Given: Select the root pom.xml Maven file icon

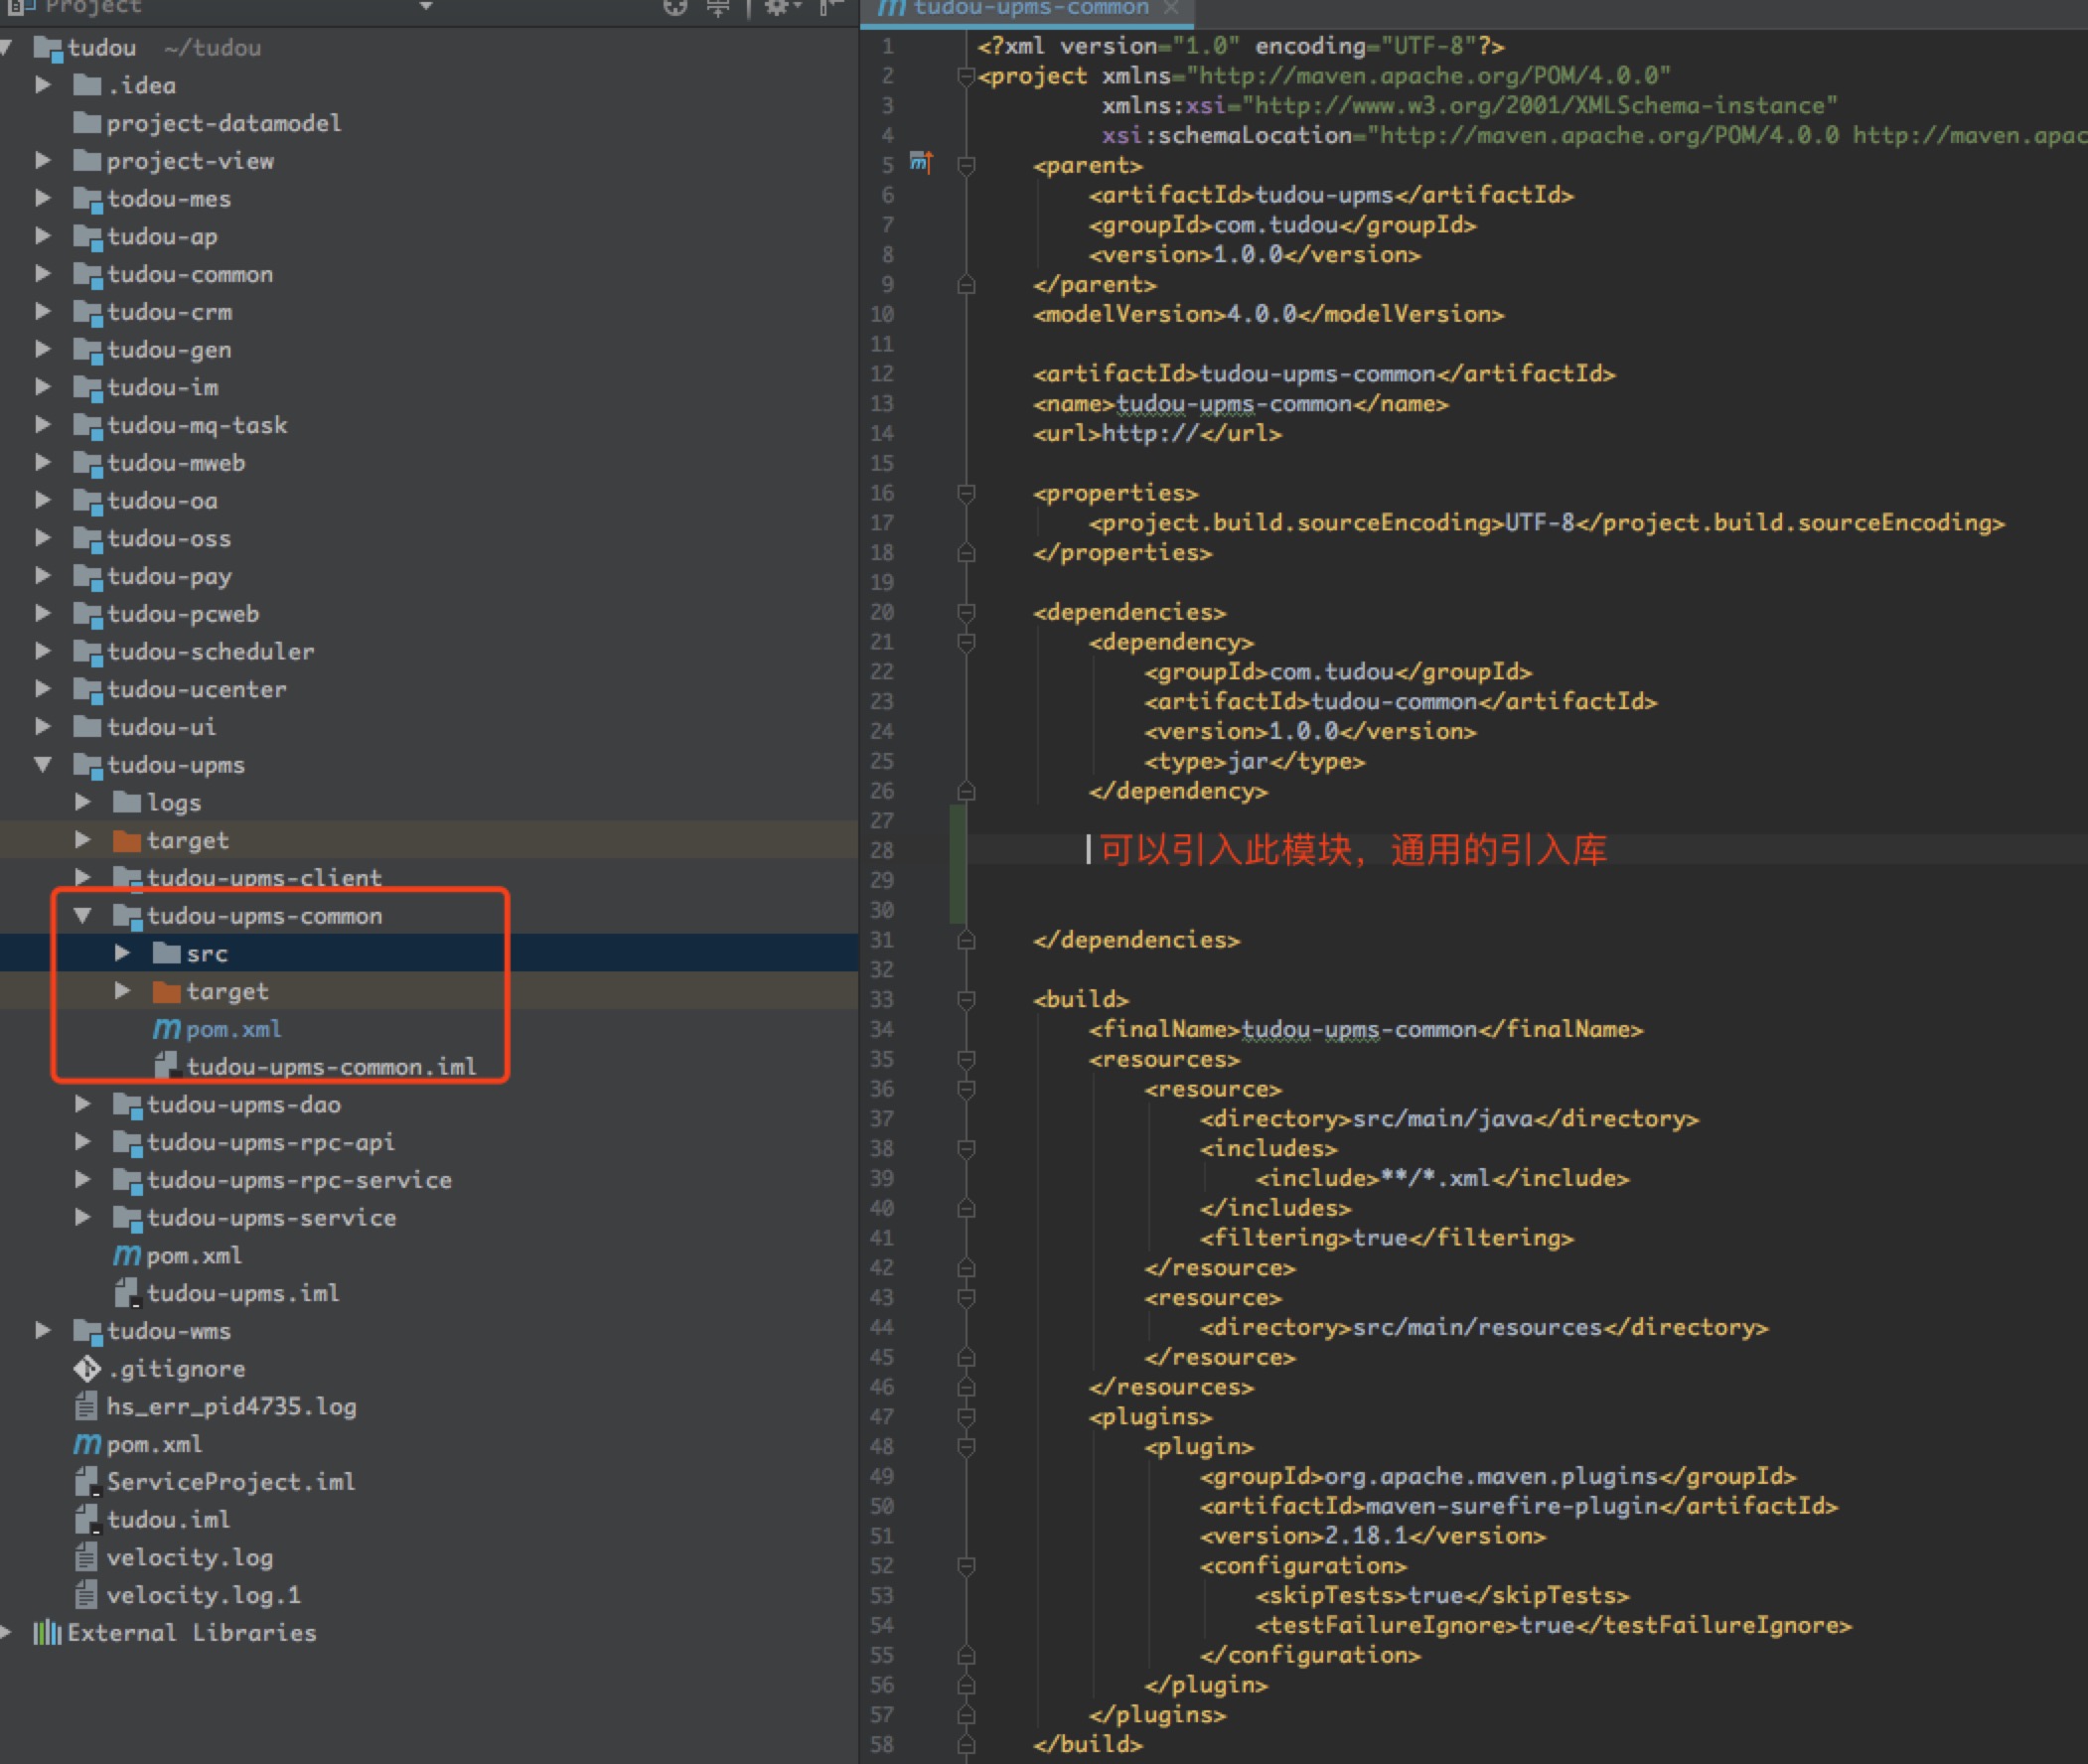Looking at the screenshot, I should [87, 1444].
